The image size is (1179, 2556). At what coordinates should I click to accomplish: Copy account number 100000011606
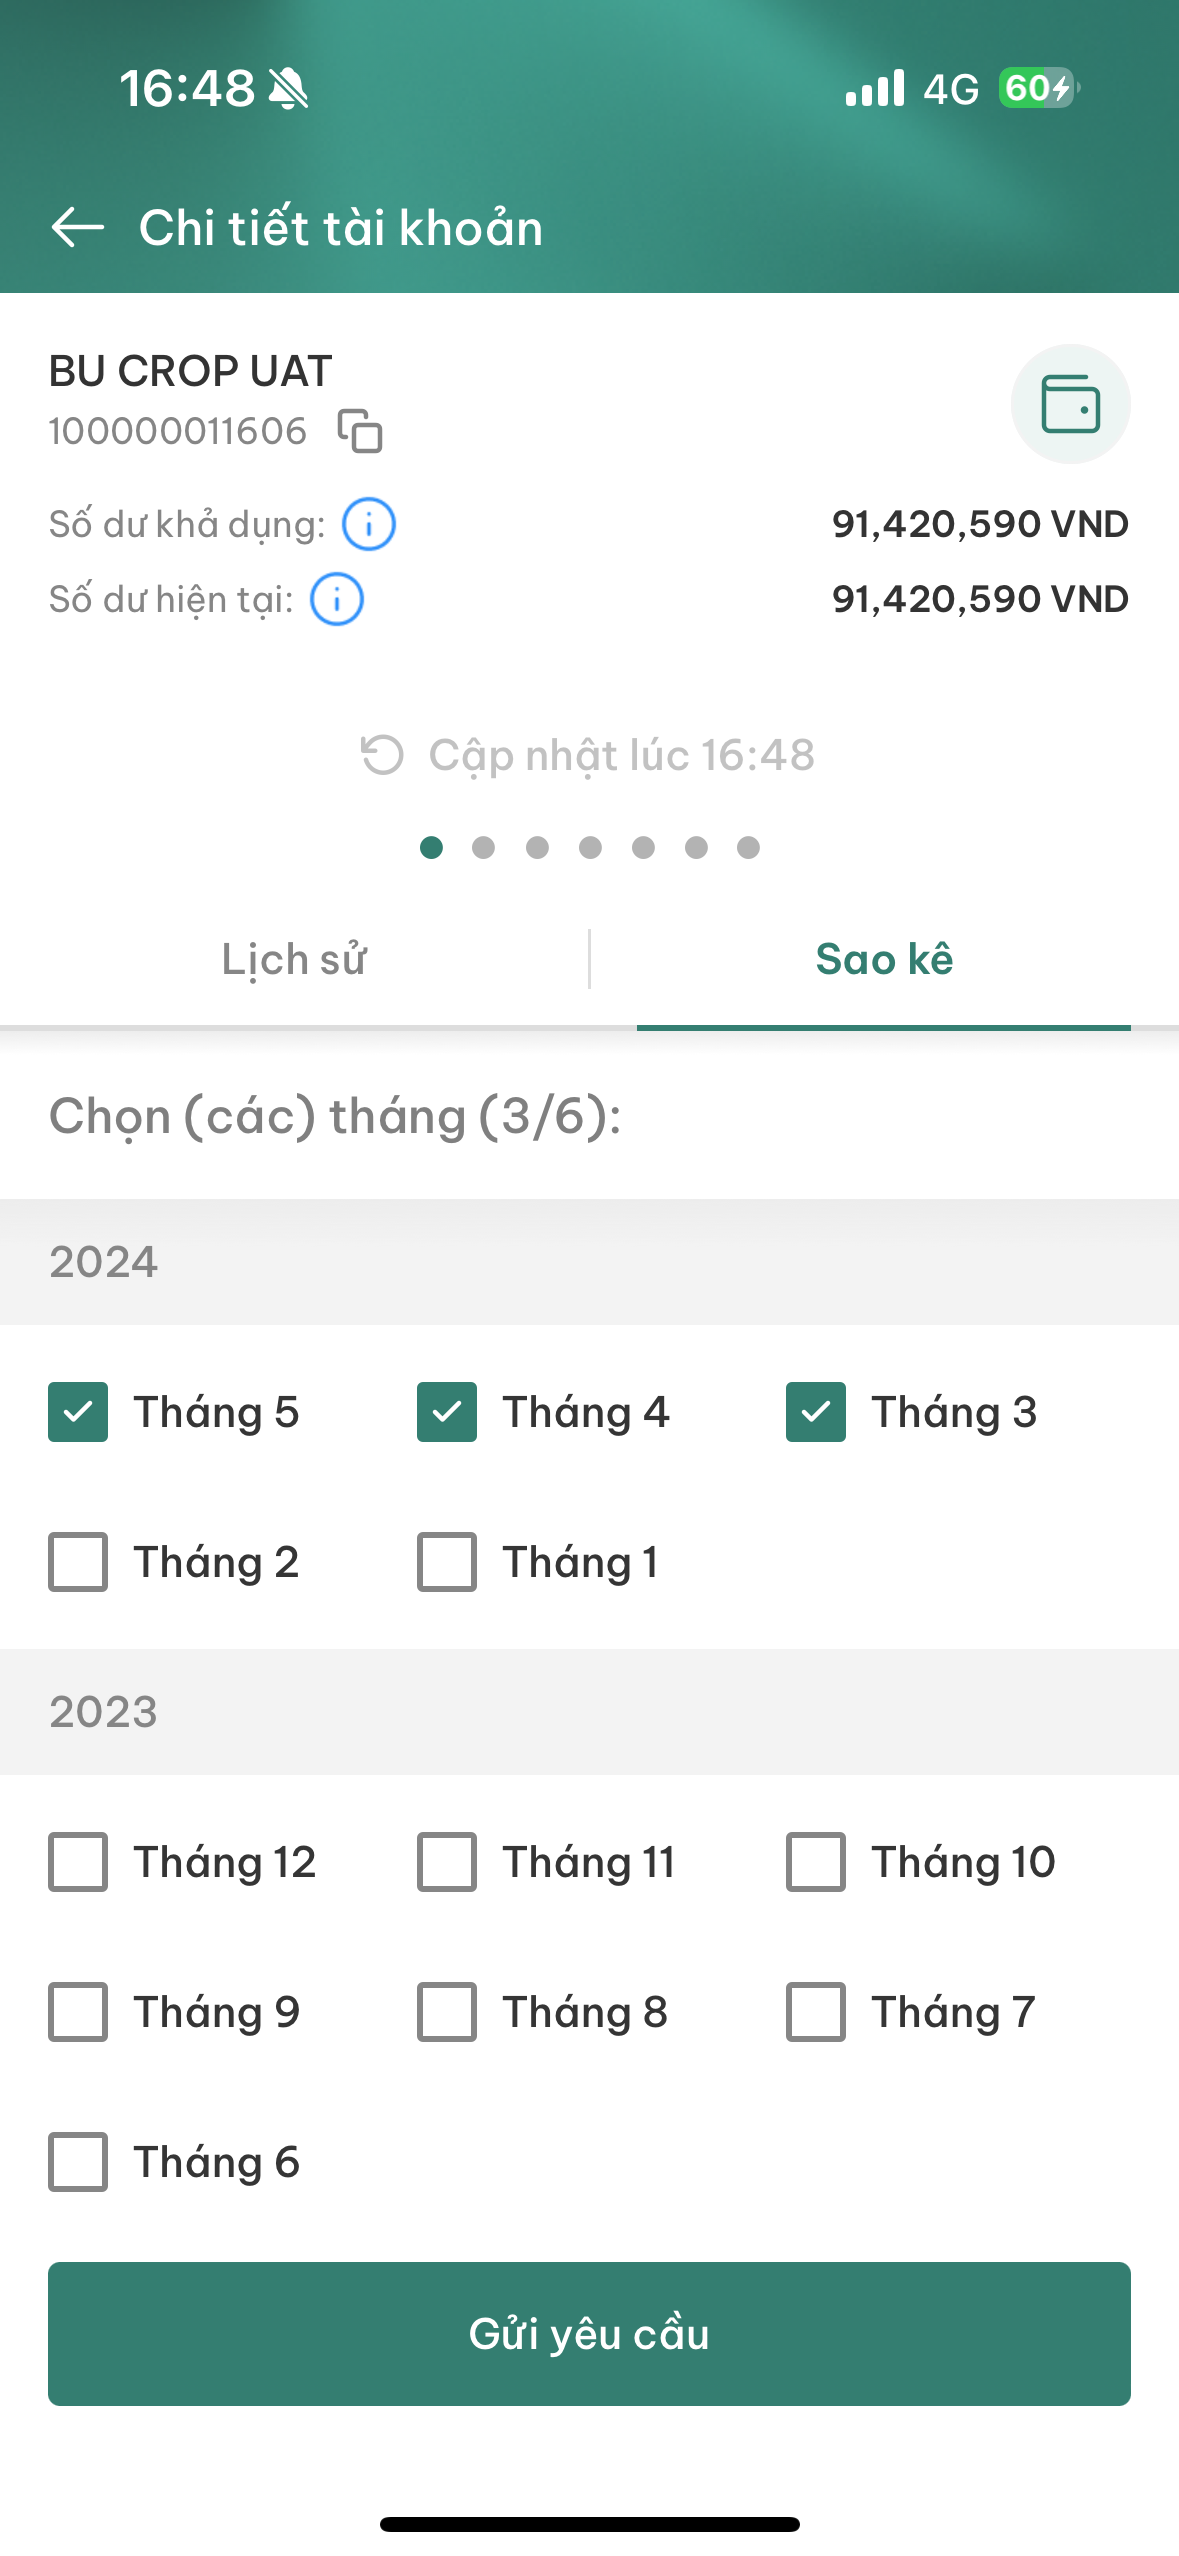[x=360, y=431]
